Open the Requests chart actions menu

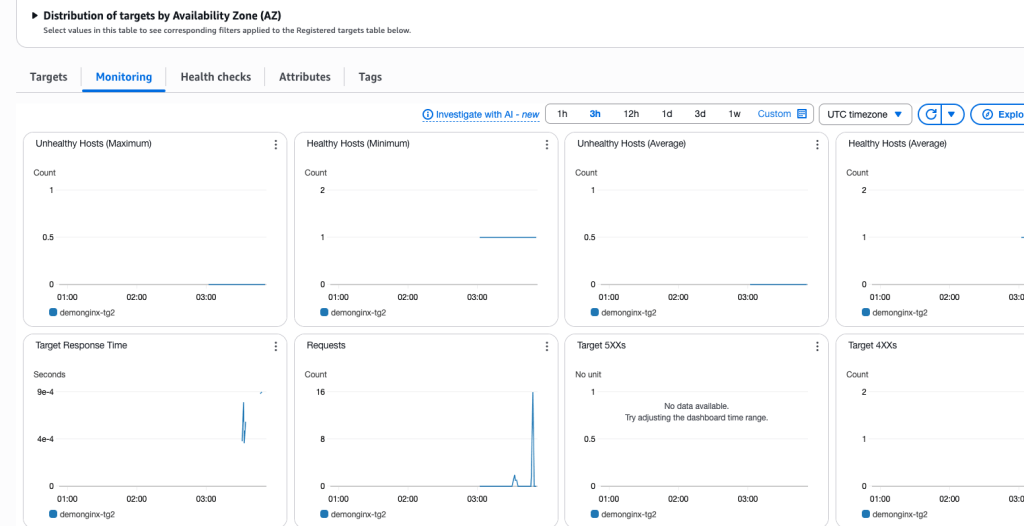(x=547, y=346)
